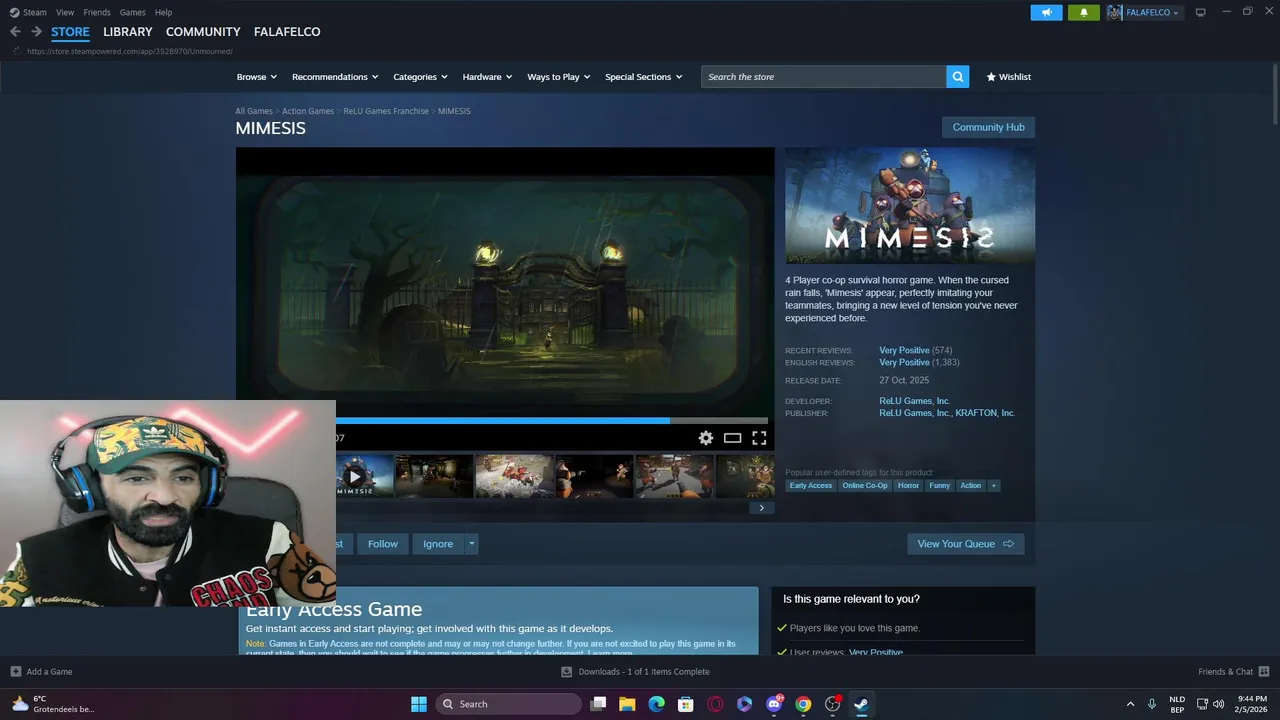The image size is (1280, 720).
Task: Open the ReLU Games Franchise breadcrumb
Action: (386, 111)
